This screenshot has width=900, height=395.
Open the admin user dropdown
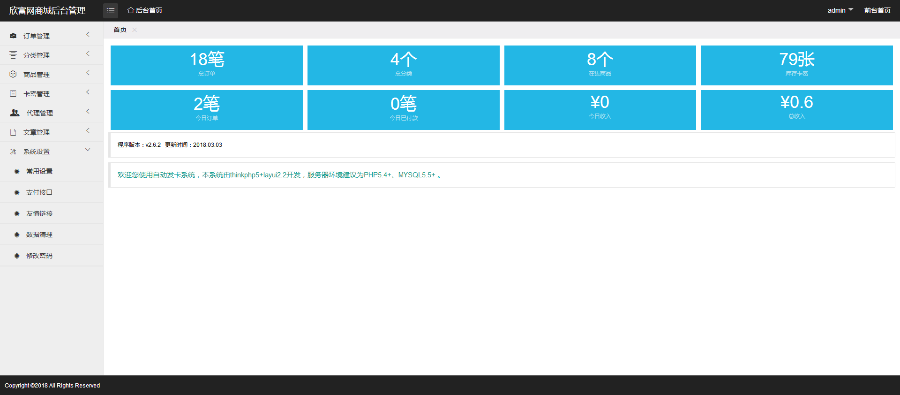click(840, 10)
